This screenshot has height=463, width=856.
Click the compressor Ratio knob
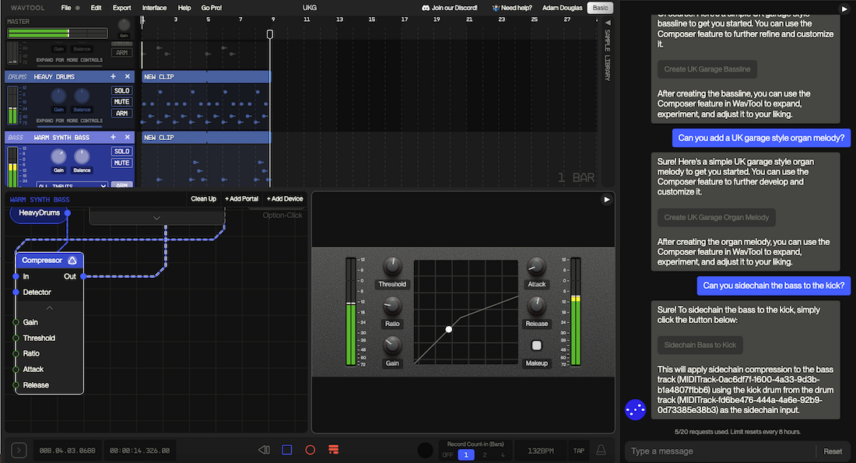pyautogui.click(x=392, y=306)
